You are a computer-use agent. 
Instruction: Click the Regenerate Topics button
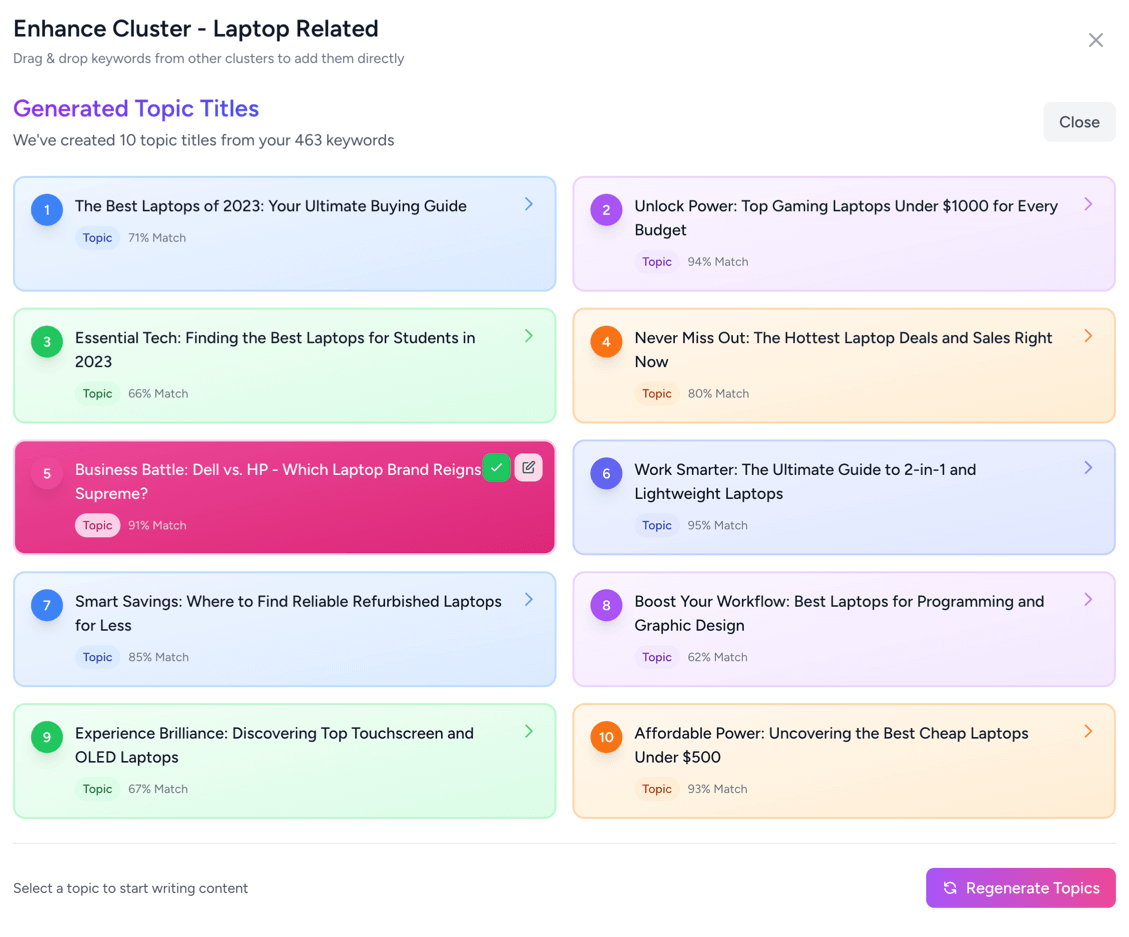(1020, 888)
